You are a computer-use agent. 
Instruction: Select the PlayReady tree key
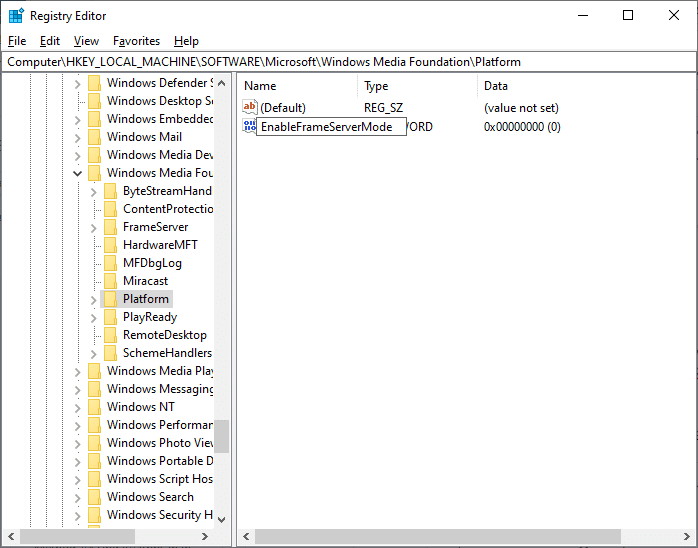(x=150, y=317)
